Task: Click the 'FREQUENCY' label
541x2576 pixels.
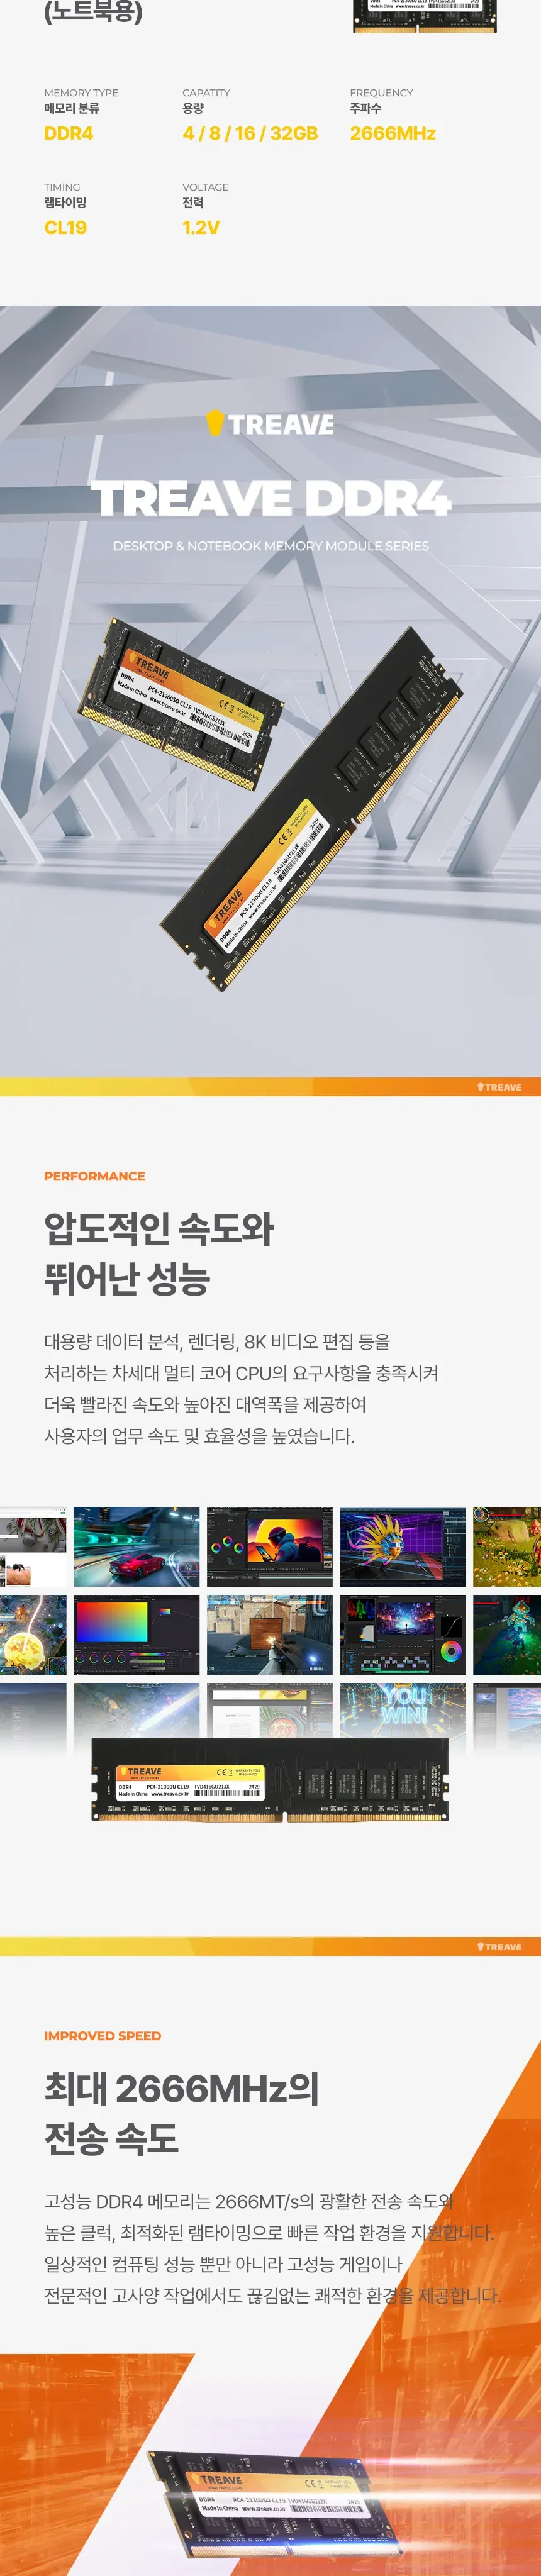Action: [381, 93]
